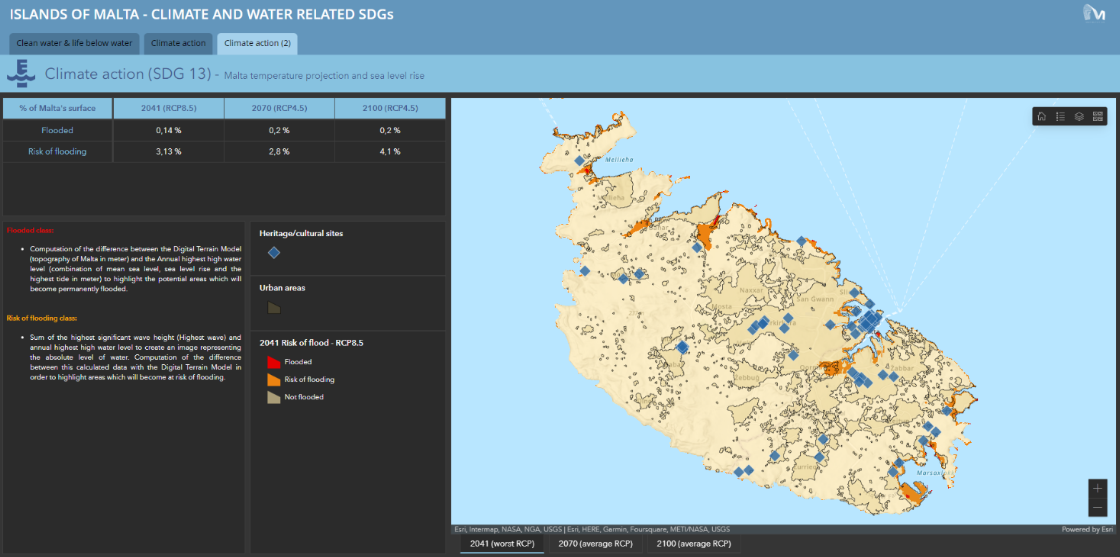Viewport: 1120px width, 557px height.
Task: Click the 2070 (RCP4.5) column header
Action: click(279, 109)
